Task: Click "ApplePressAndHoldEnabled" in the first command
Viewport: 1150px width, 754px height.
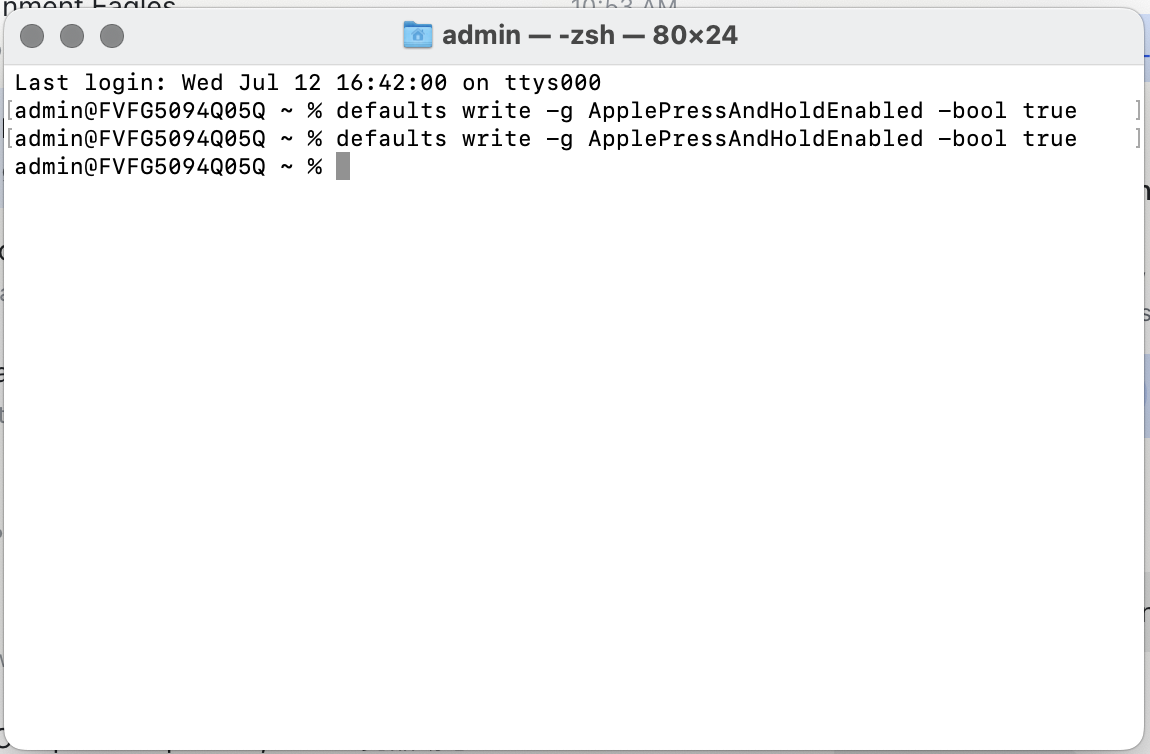Action: pyautogui.click(x=755, y=110)
